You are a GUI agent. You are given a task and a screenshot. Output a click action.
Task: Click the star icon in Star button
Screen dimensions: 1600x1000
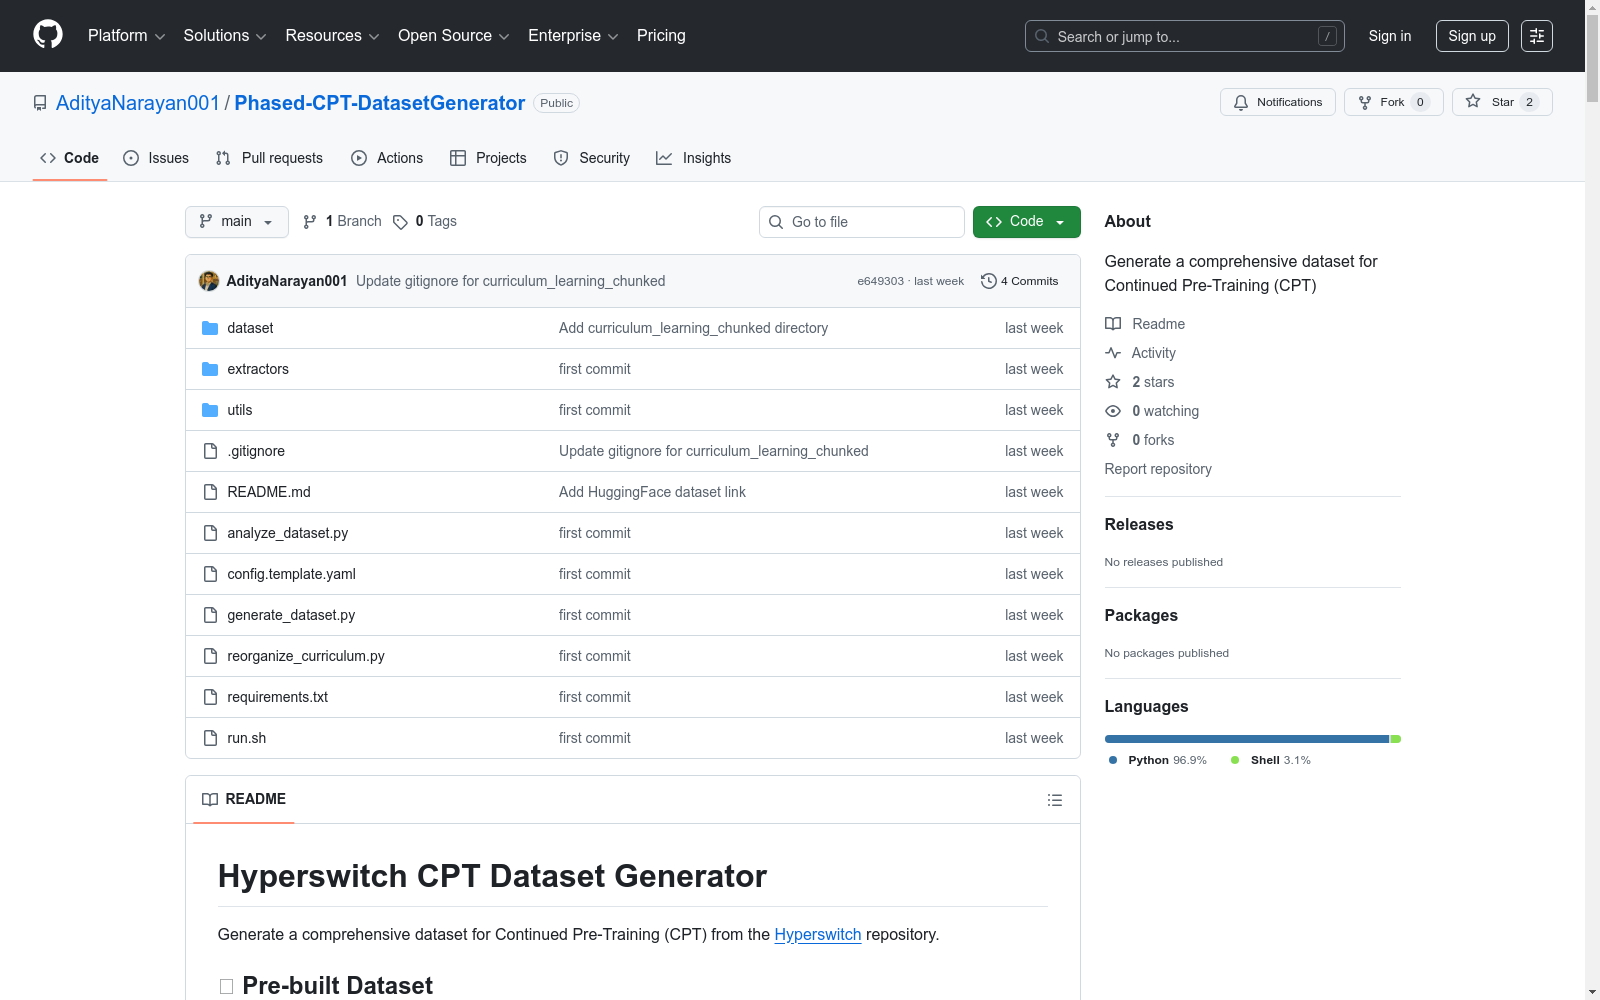point(1473,101)
